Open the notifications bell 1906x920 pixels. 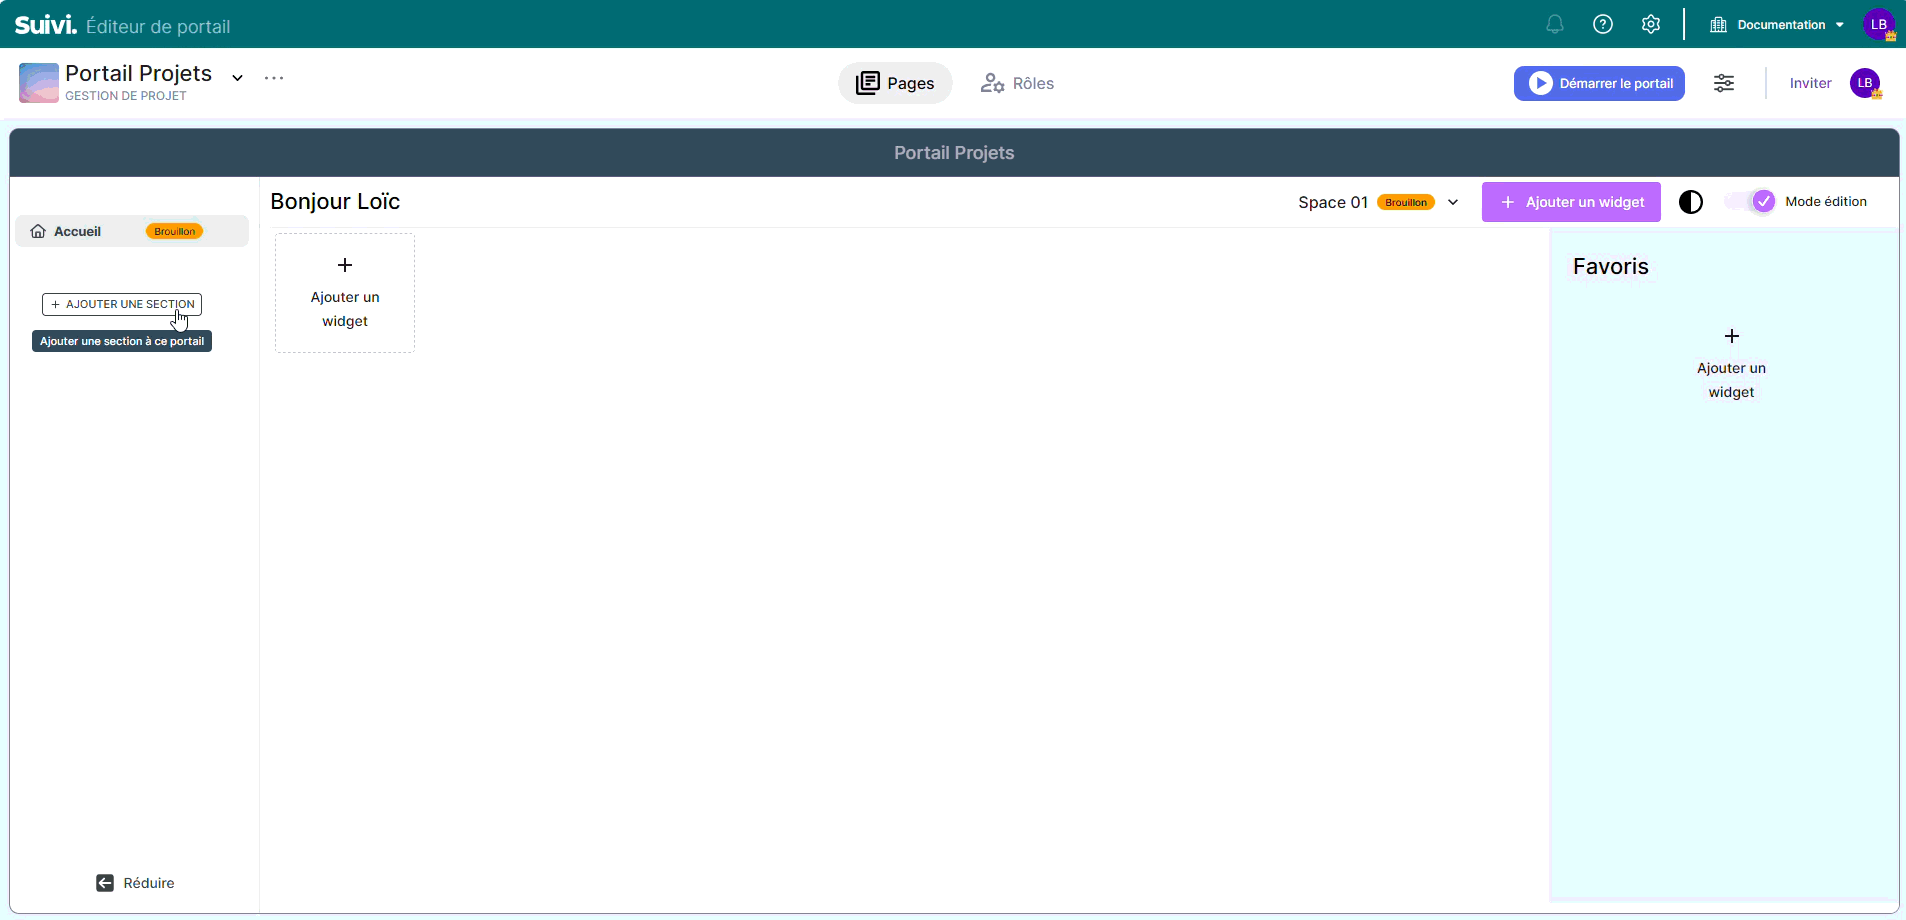(x=1554, y=24)
